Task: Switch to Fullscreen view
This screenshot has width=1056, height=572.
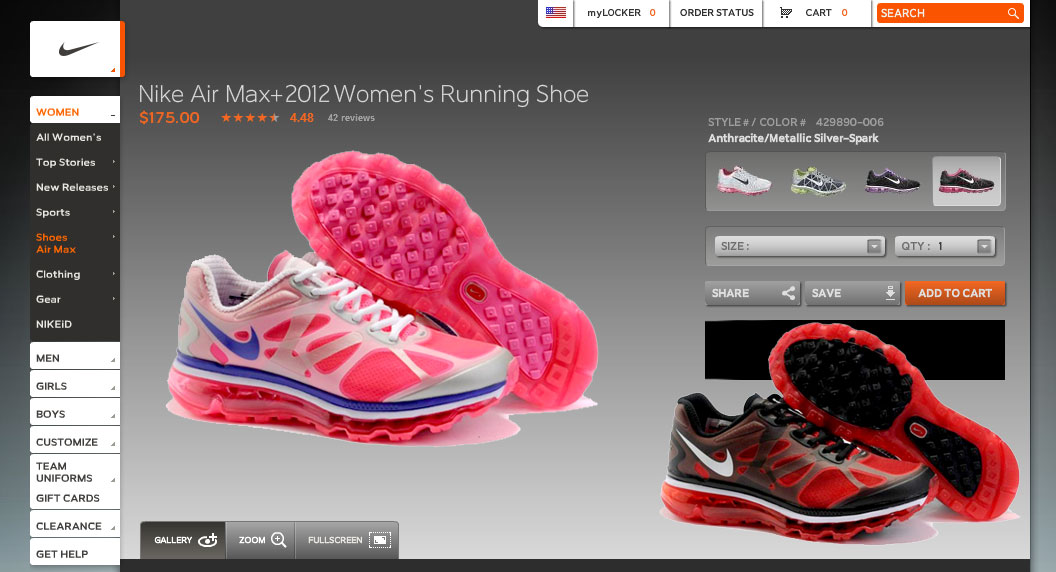Action: click(x=347, y=540)
